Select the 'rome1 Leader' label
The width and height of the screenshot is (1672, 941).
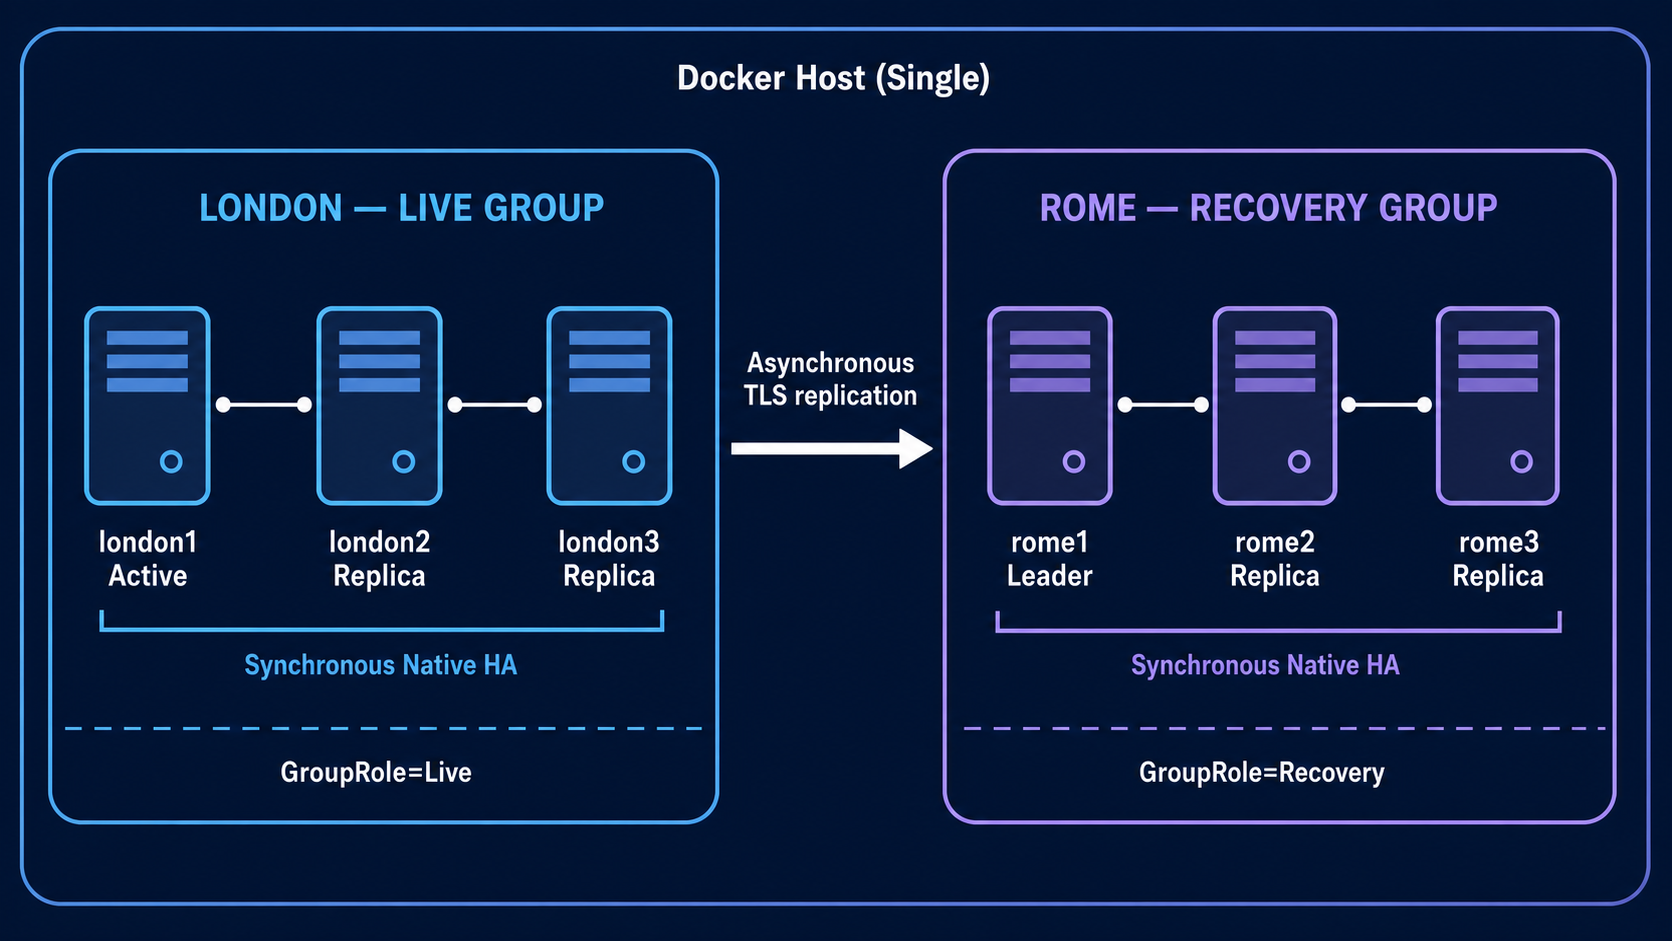click(1049, 559)
